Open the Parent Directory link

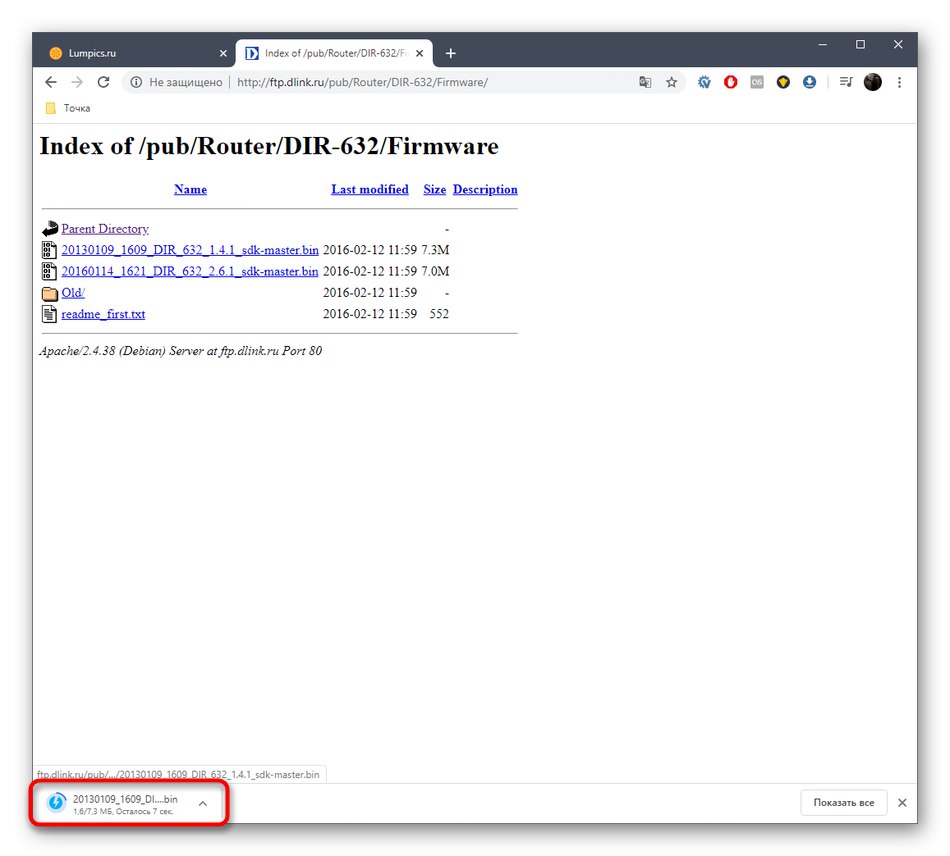(105, 229)
